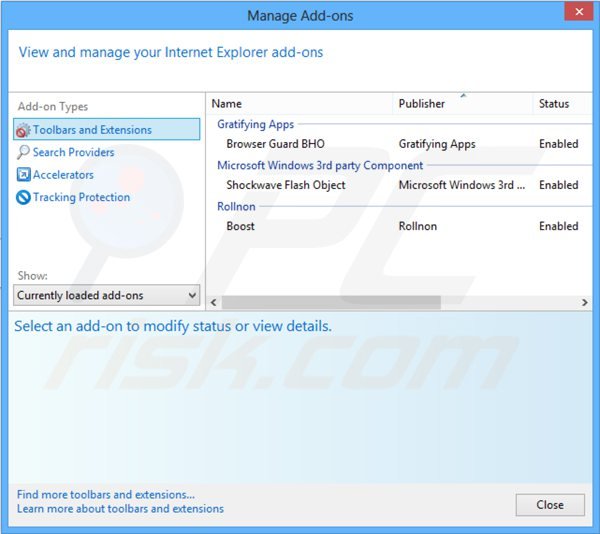Select Search Providers add-on type

click(x=73, y=152)
